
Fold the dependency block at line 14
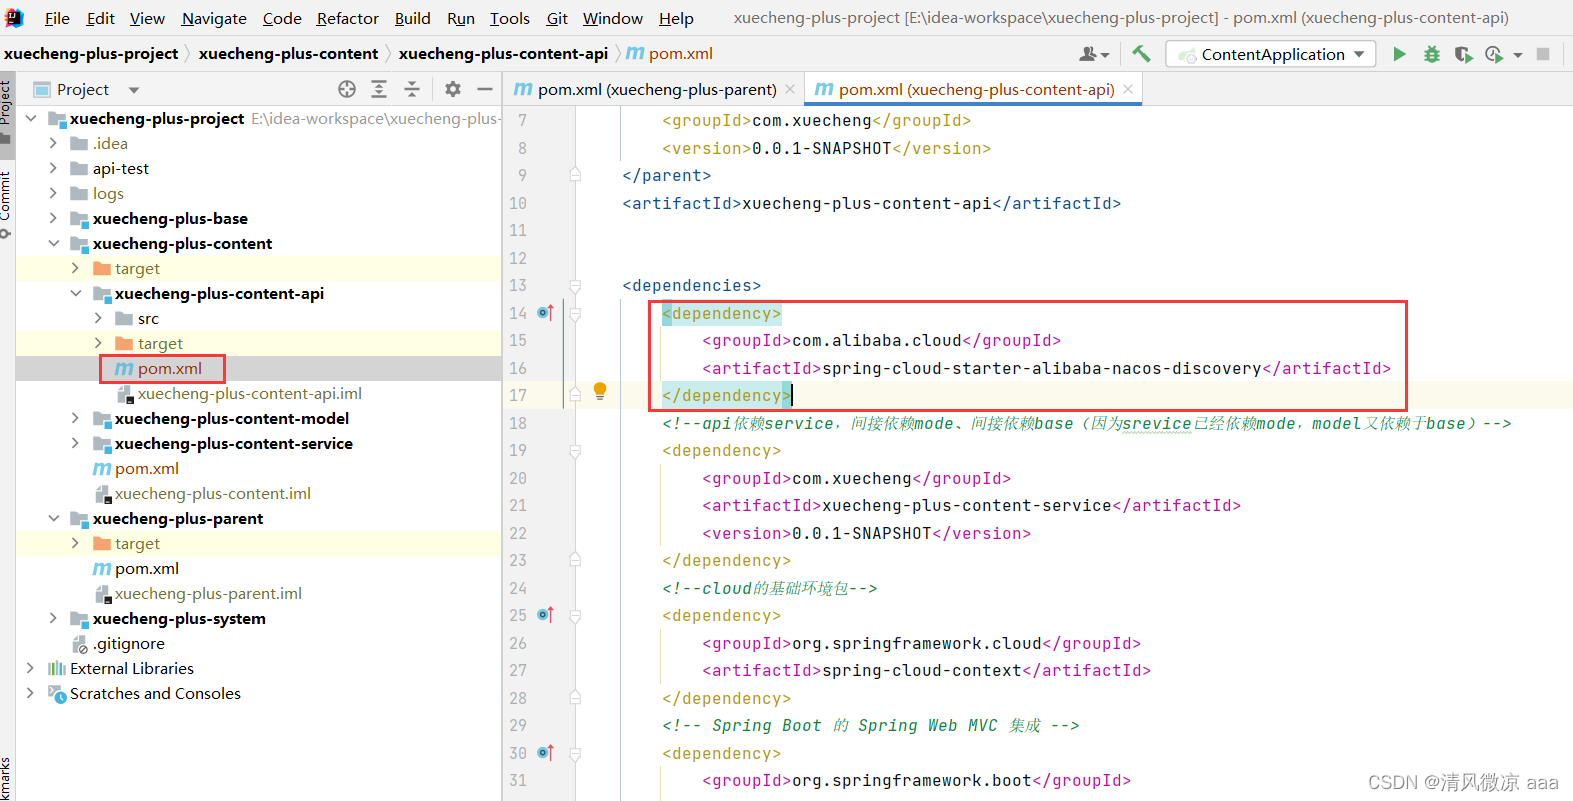(575, 313)
